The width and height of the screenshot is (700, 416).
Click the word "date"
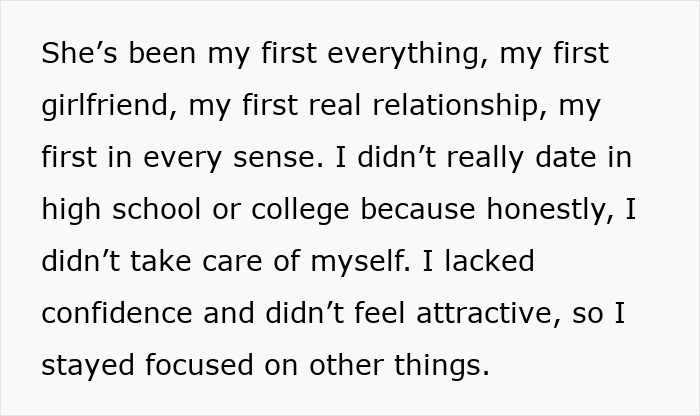tap(565, 157)
